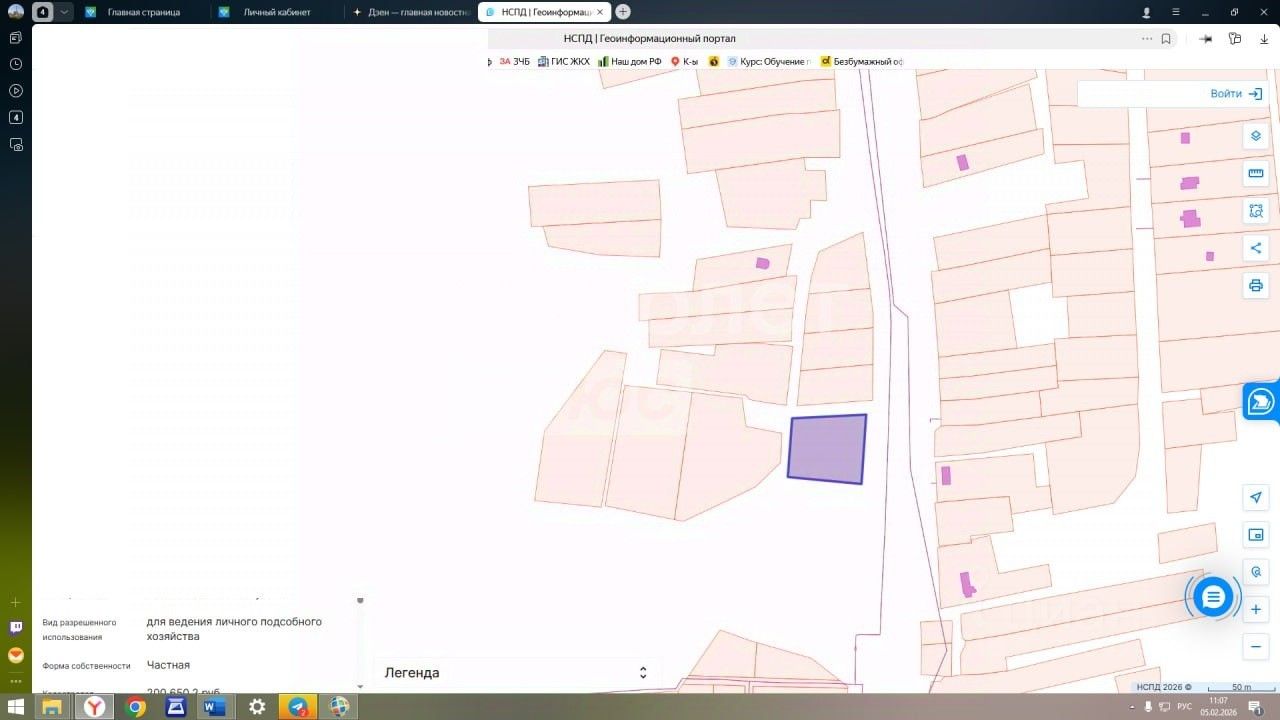Select the highlighted purple land parcel
Viewport: 1280px width, 720px height.
pos(827,450)
